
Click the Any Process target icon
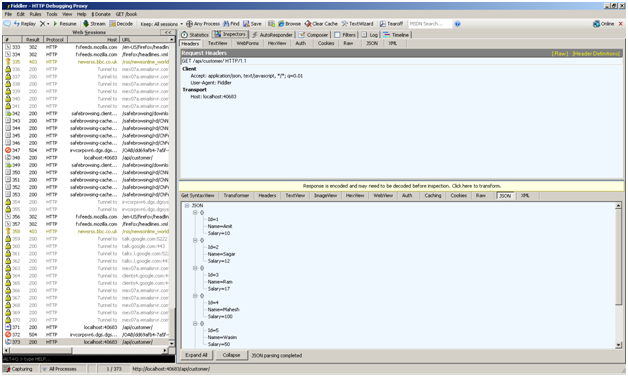pos(189,24)
